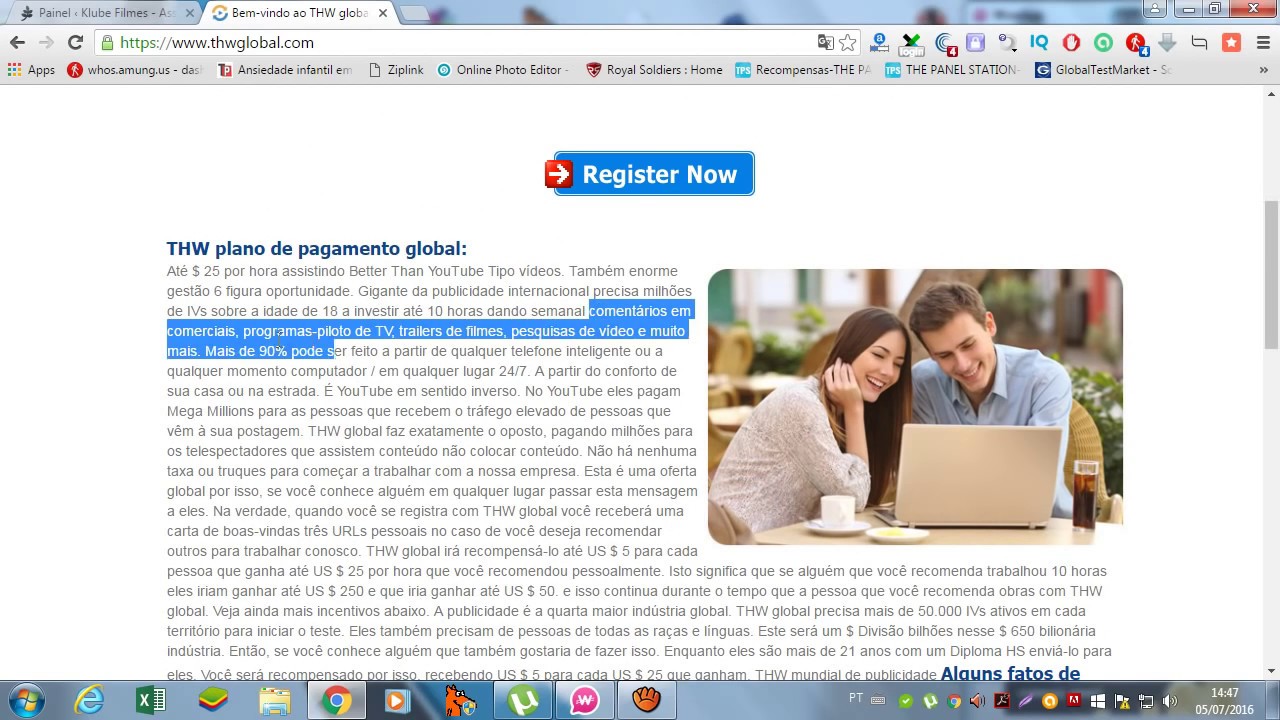The height and width of the screenshot is (720, 1280).
Task: Open the orange fist app in taskbar
Action: pyautogui.click(x=646, y=700)
